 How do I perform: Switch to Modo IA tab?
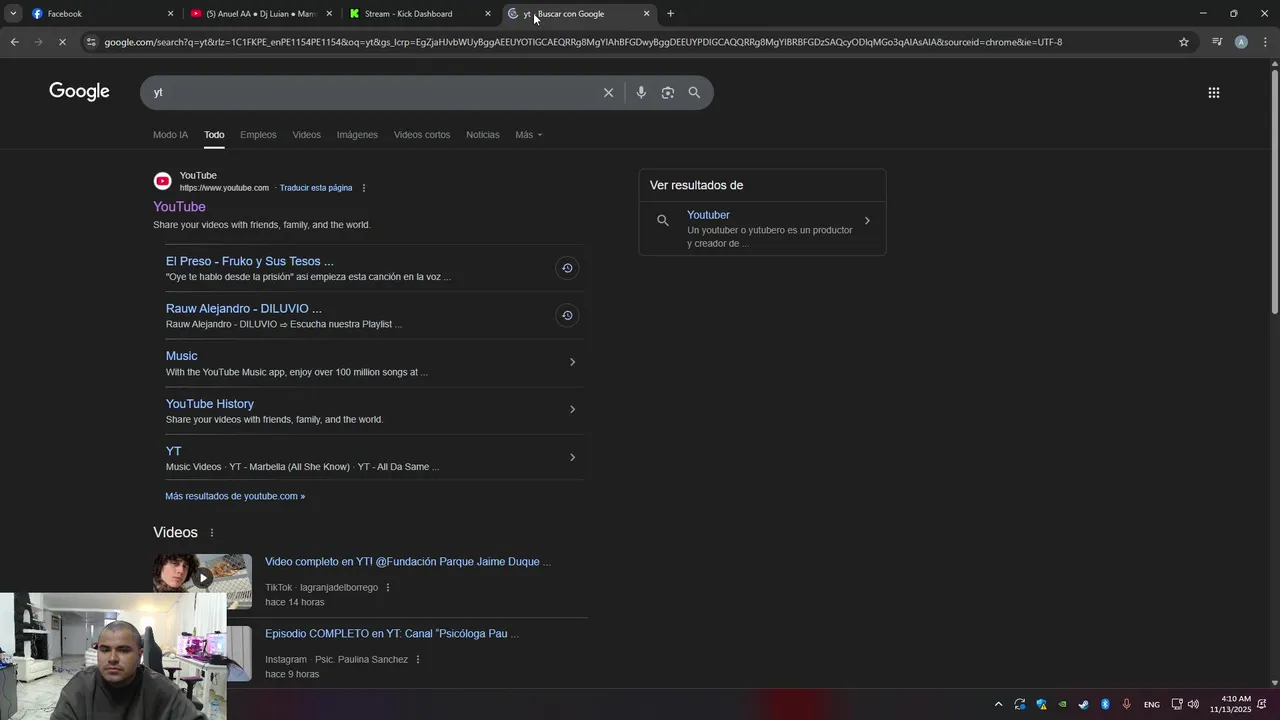pos(170,135)
